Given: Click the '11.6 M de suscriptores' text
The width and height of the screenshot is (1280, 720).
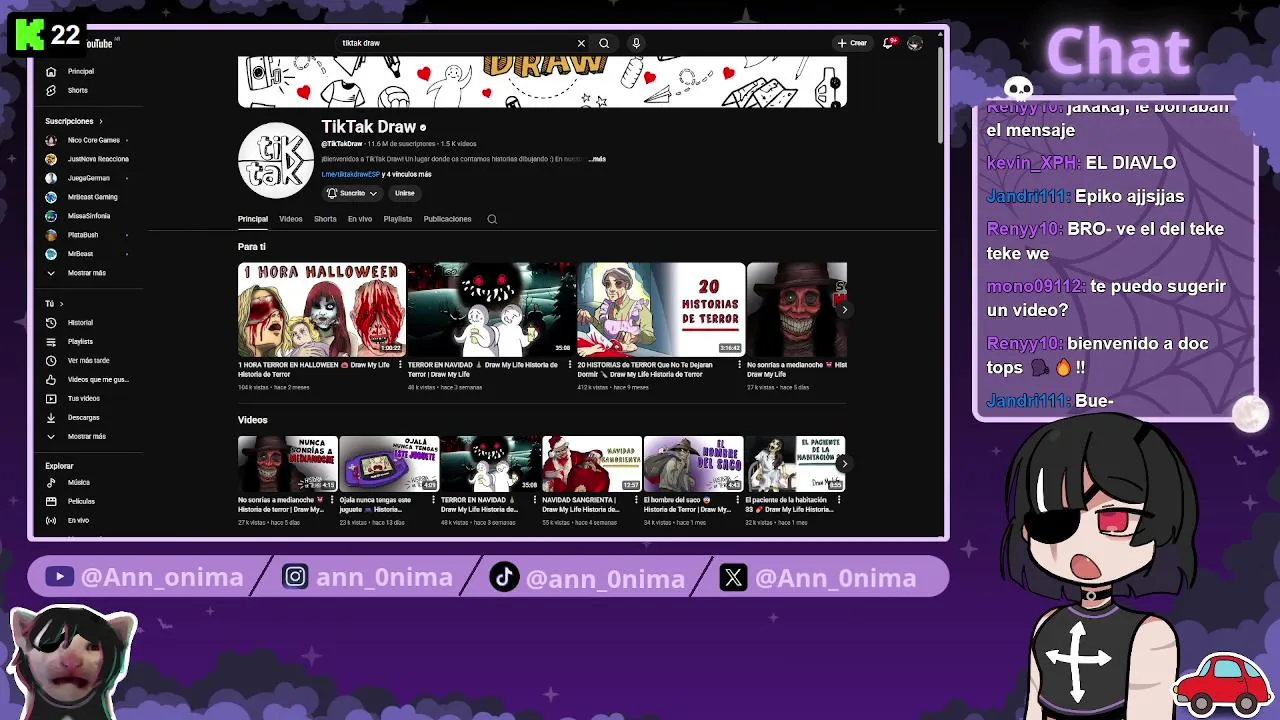Looking at the screenshot, I should [402, 144].
